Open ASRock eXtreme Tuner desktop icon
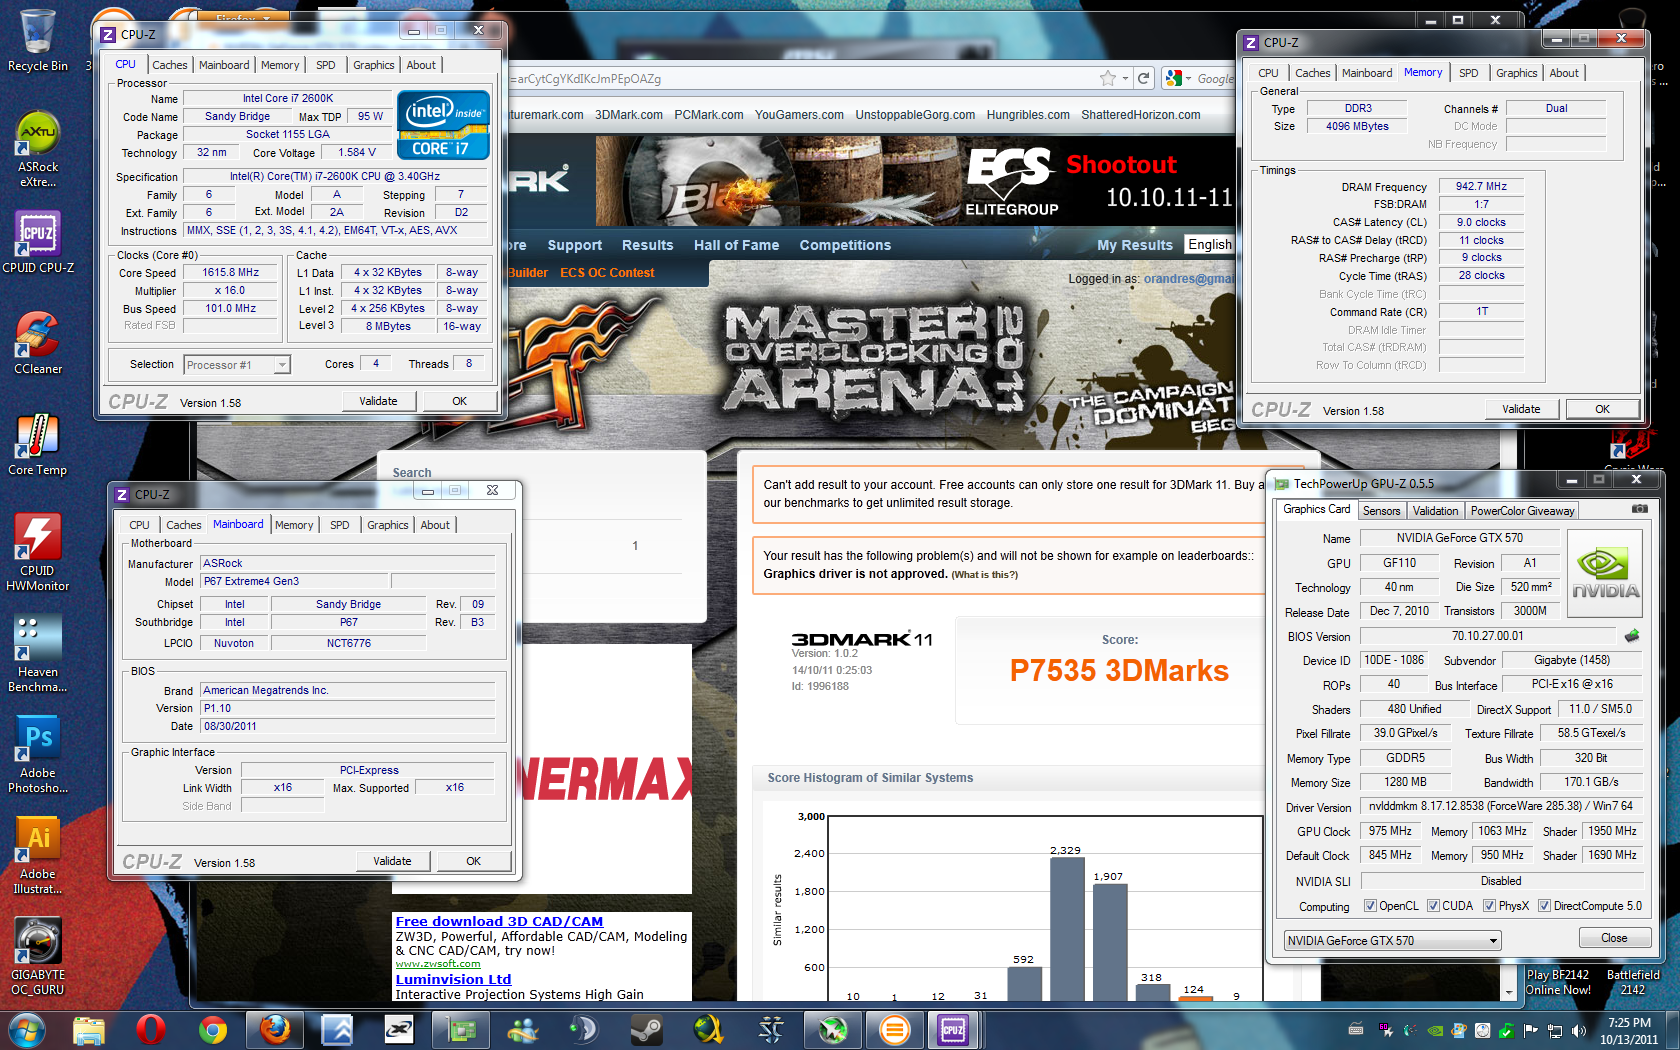Screen dimensions: 1680x1050 coord(38,150)
